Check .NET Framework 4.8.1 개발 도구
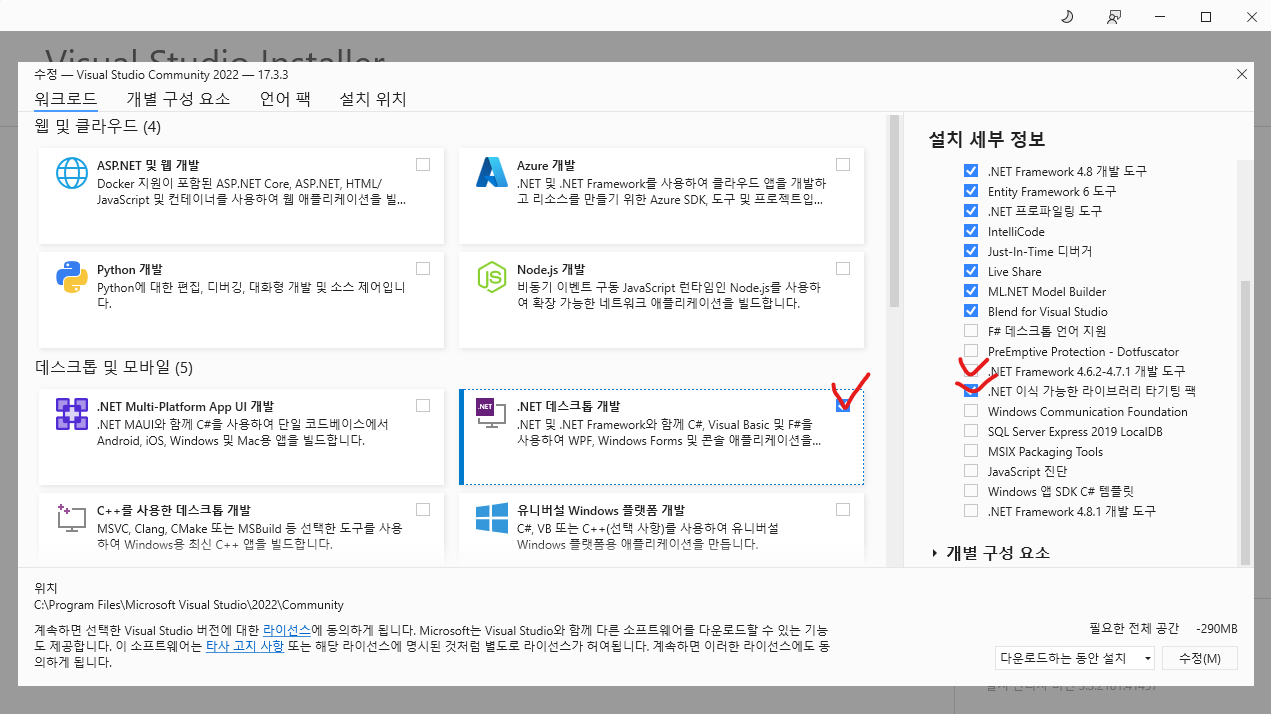1271x714 pixels. pyautogui.click(x=970, y=511)
